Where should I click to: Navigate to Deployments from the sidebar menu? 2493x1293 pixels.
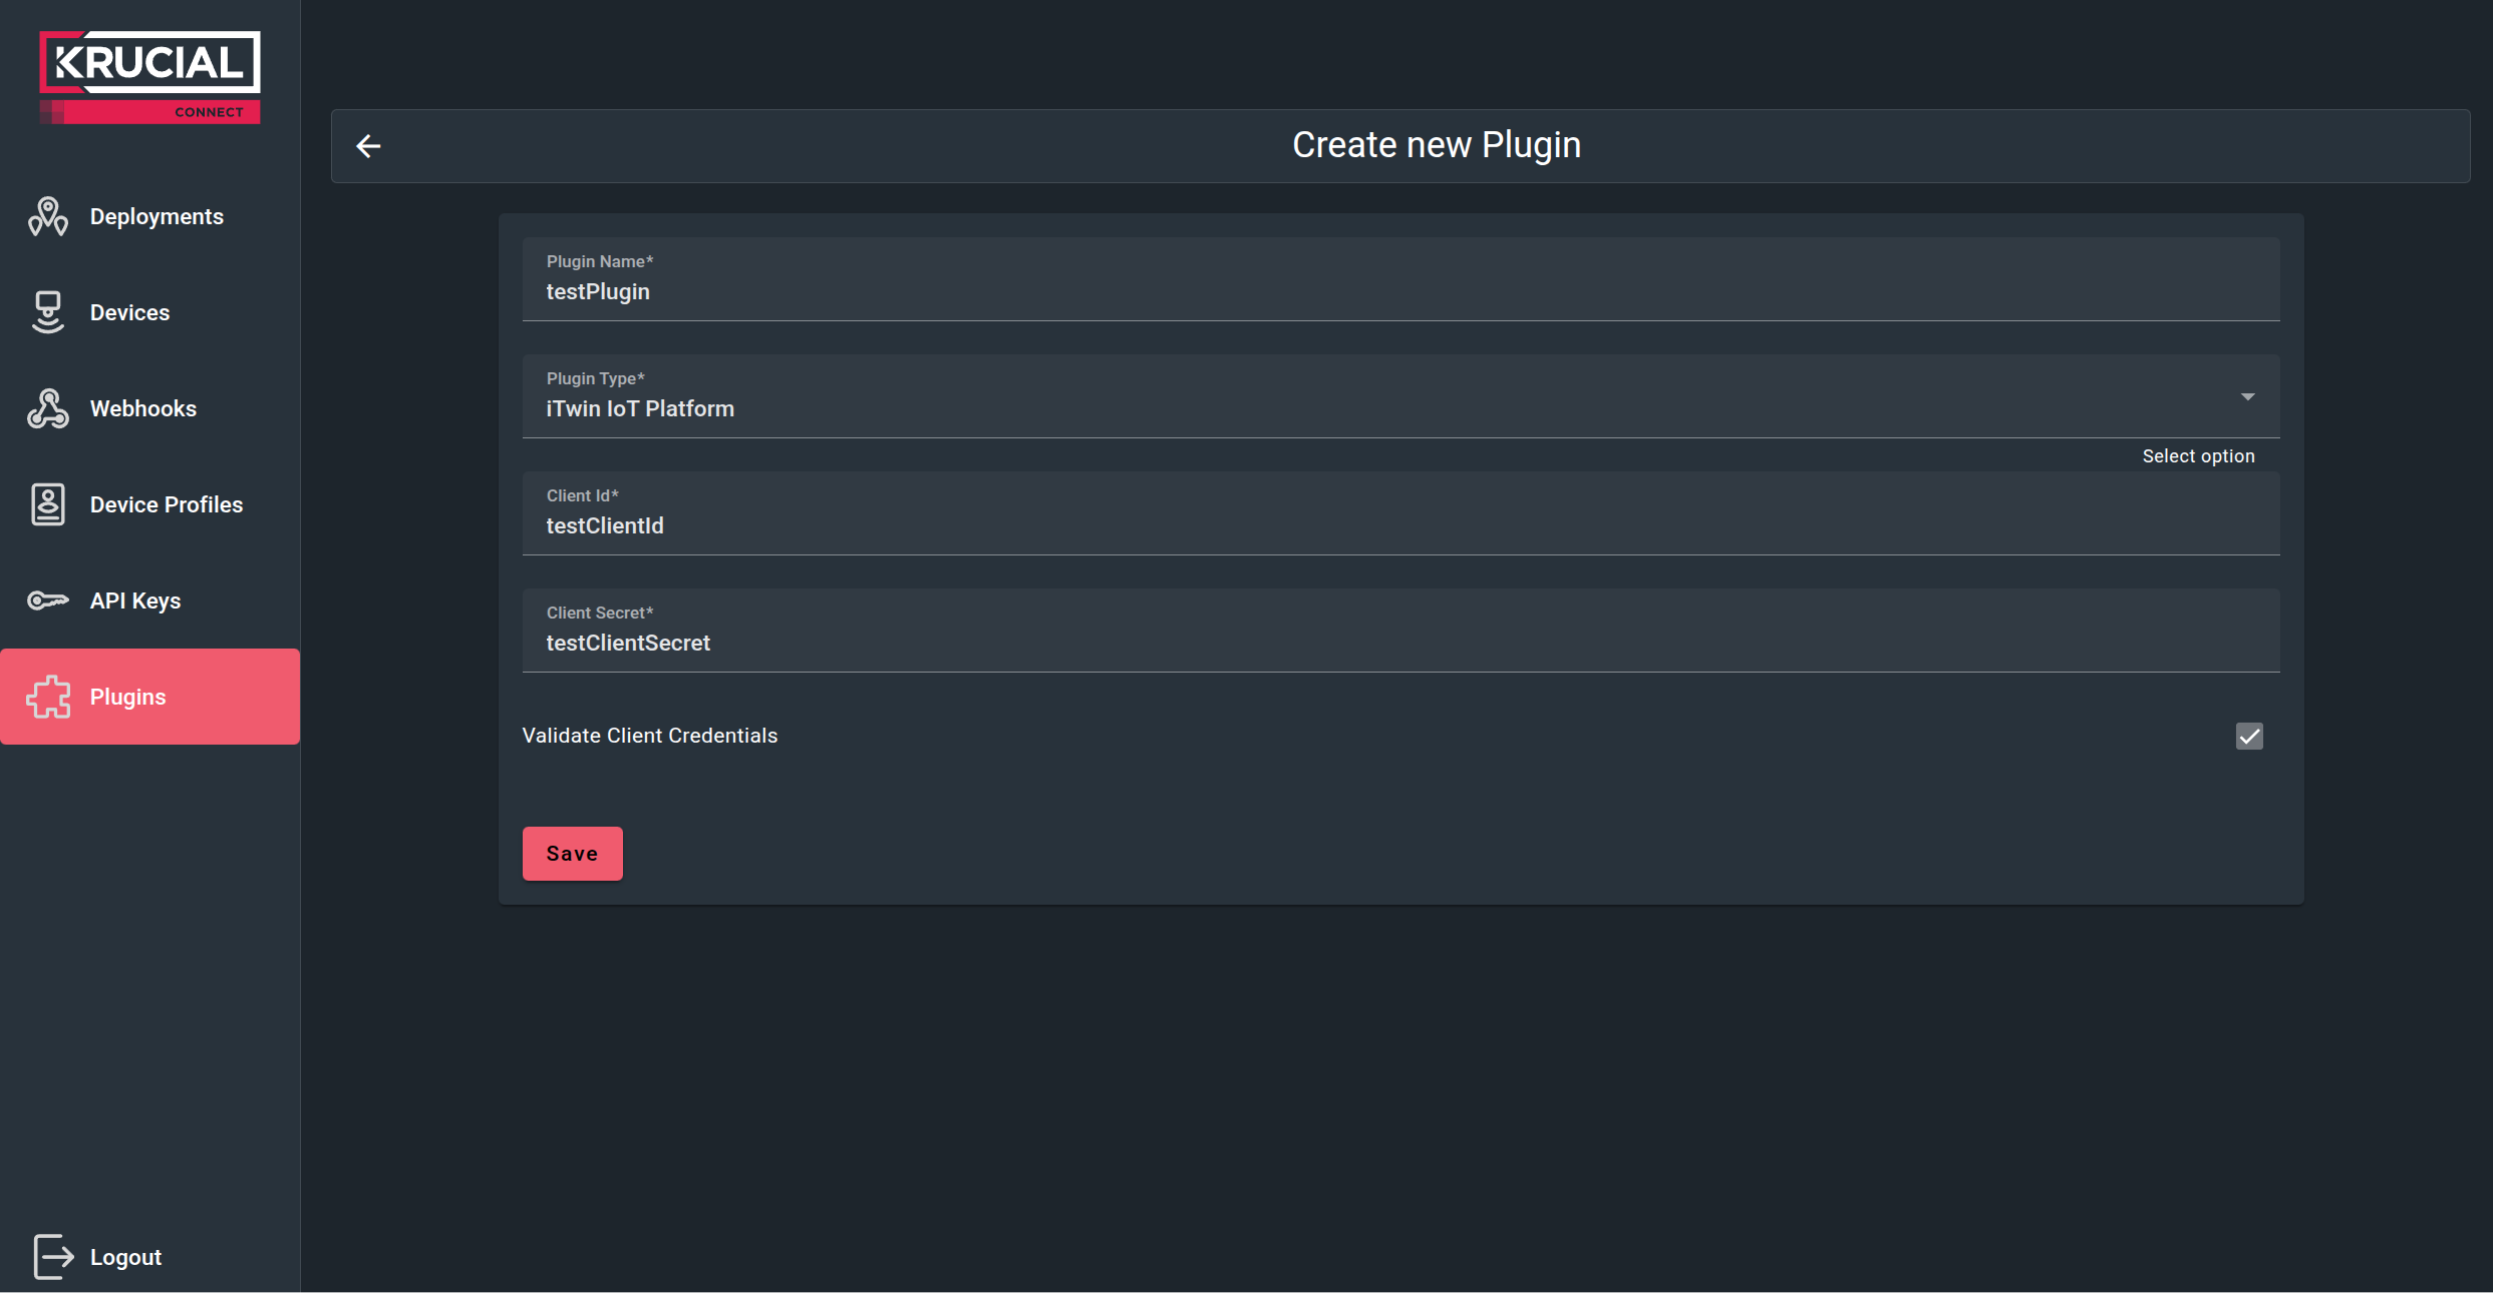pos(156,216)
